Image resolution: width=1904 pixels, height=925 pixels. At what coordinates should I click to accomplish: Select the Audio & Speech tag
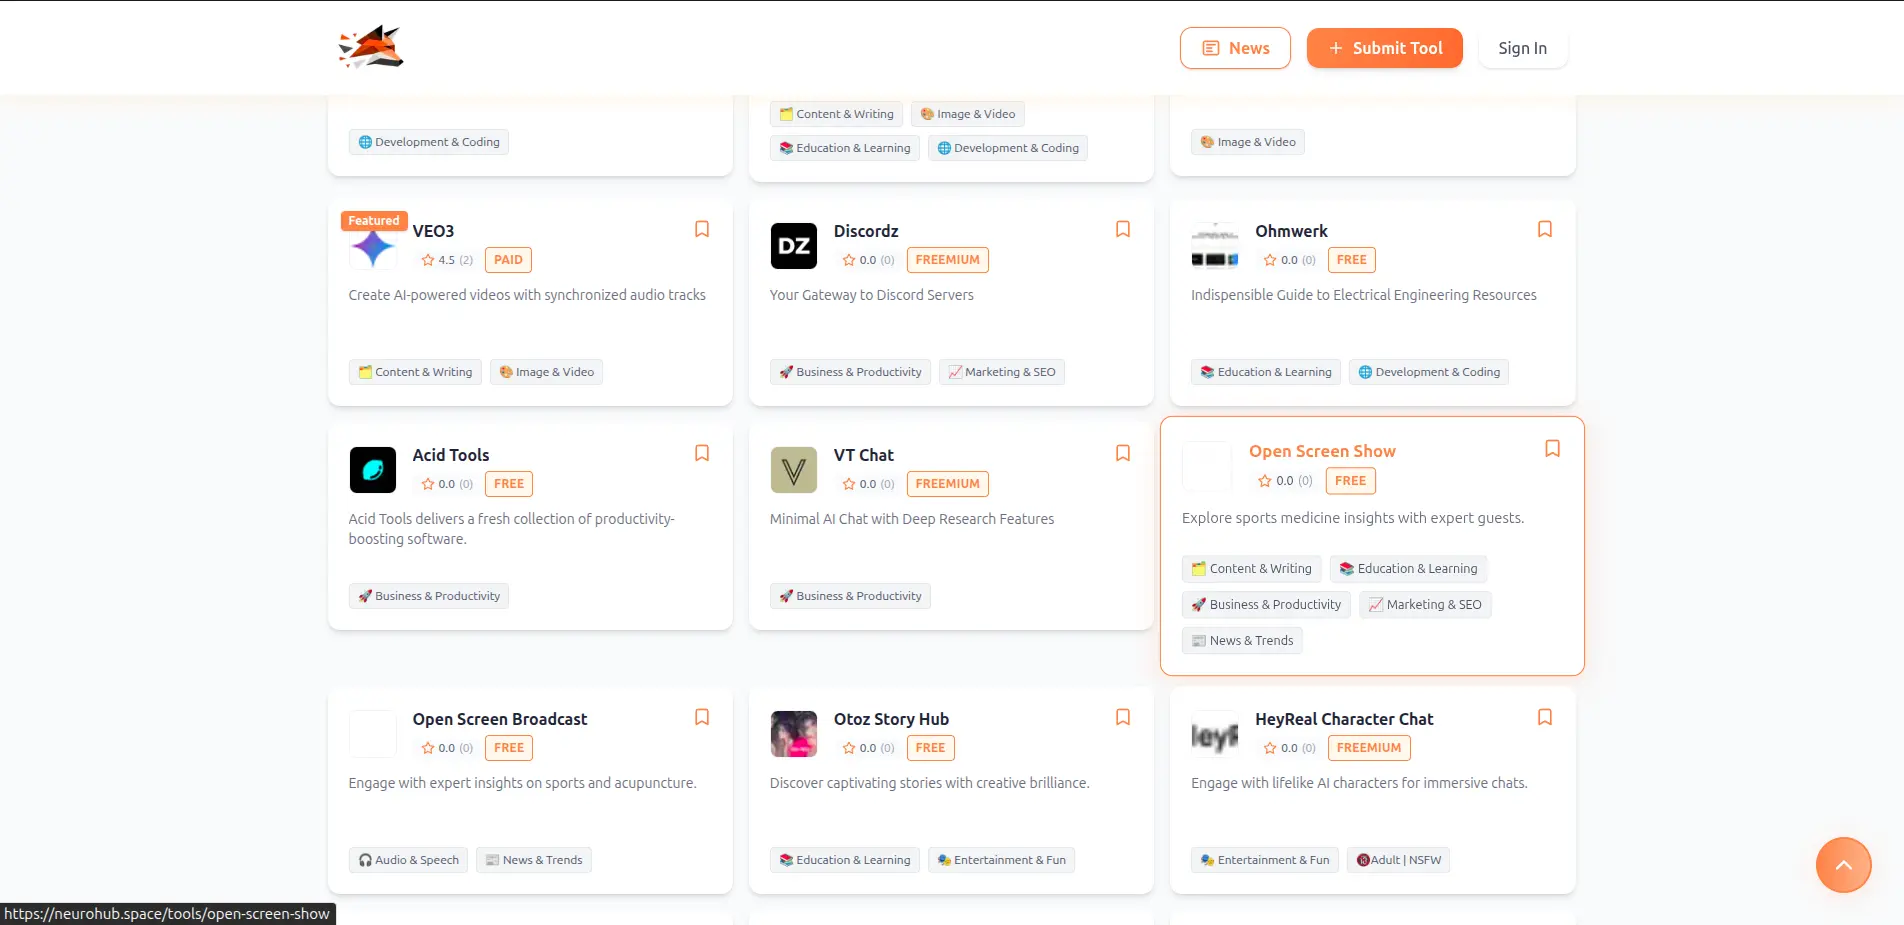tap(408, 860)
